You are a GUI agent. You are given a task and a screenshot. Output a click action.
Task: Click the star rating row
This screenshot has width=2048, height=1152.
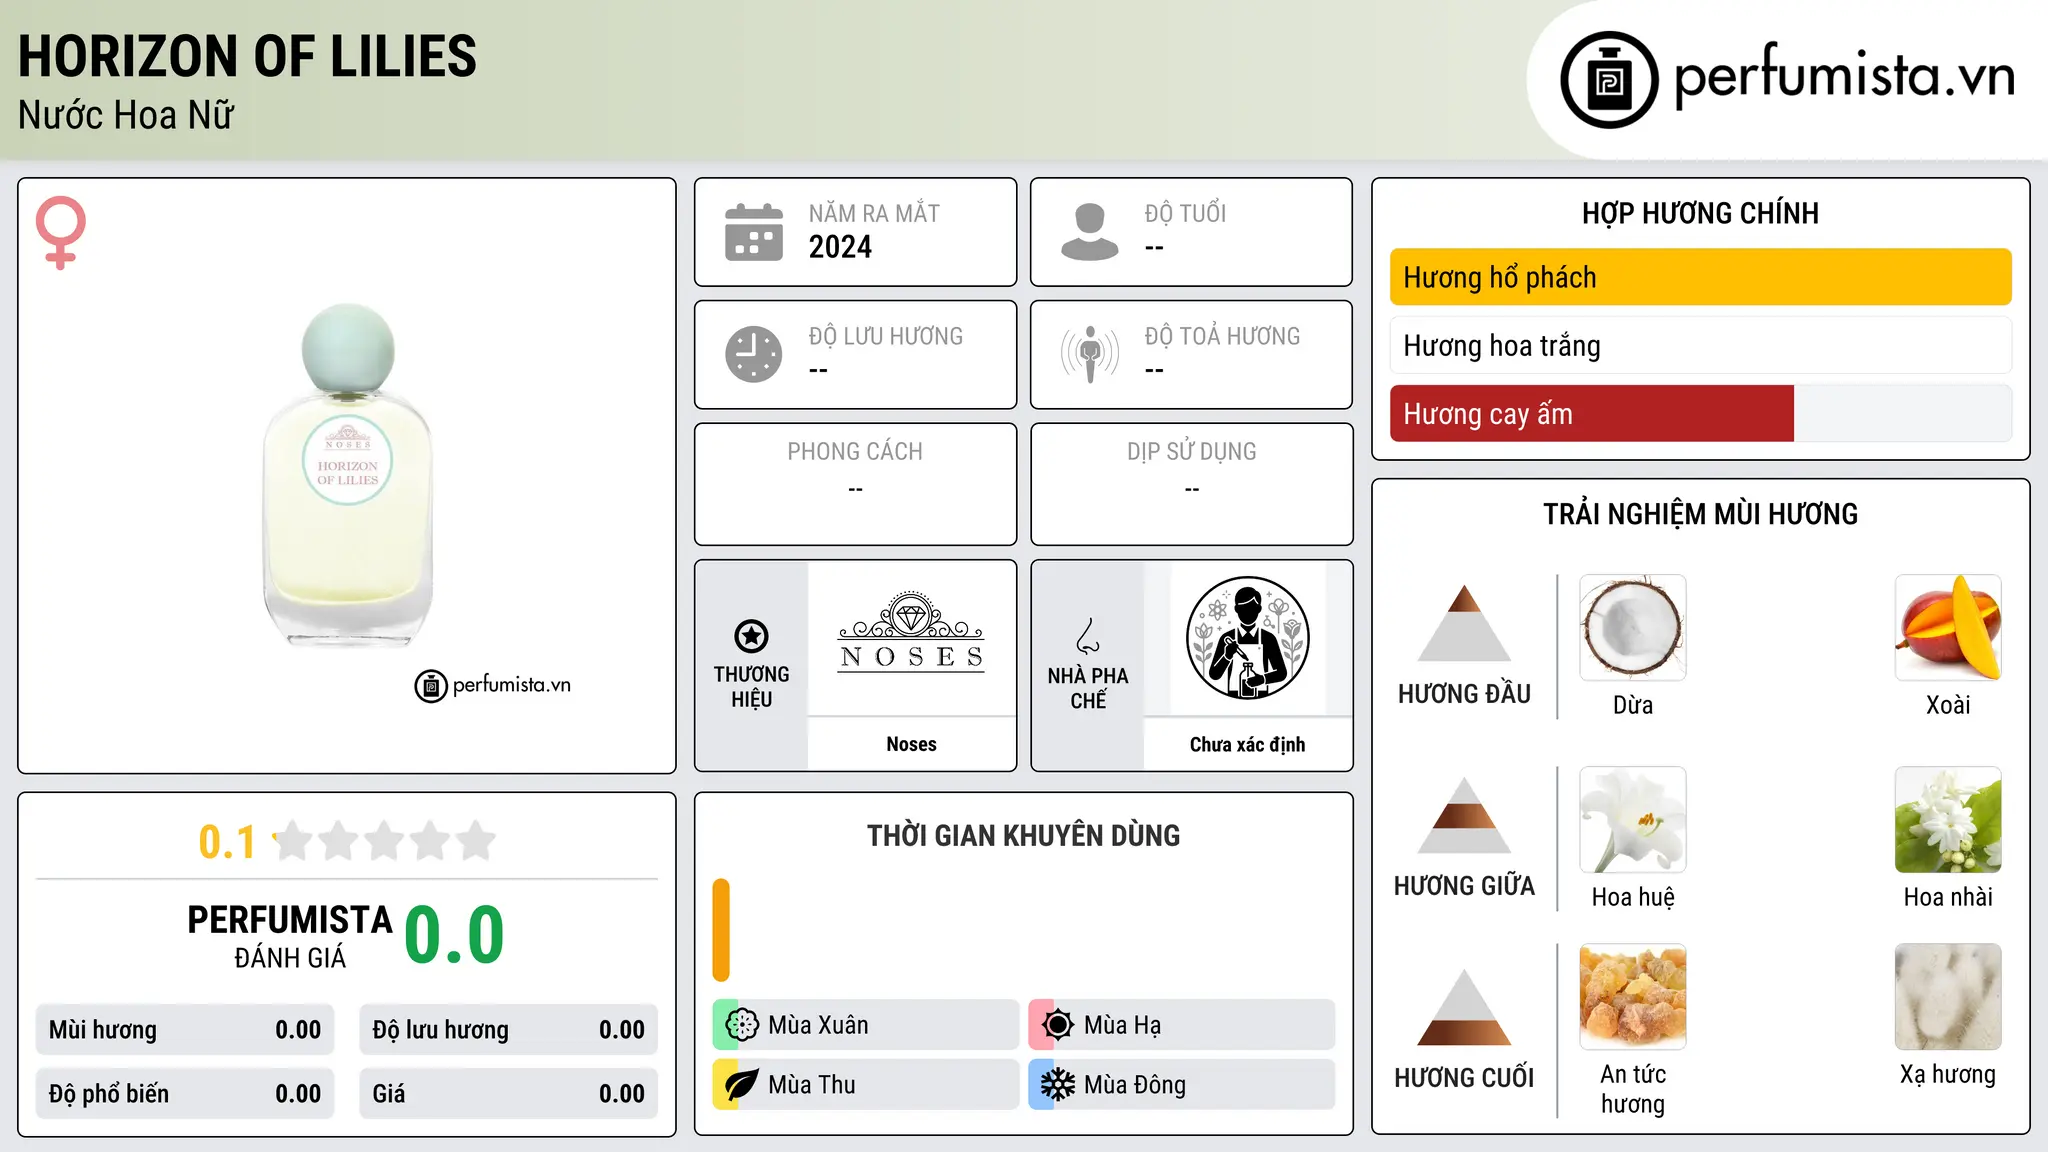coord(385,841)
